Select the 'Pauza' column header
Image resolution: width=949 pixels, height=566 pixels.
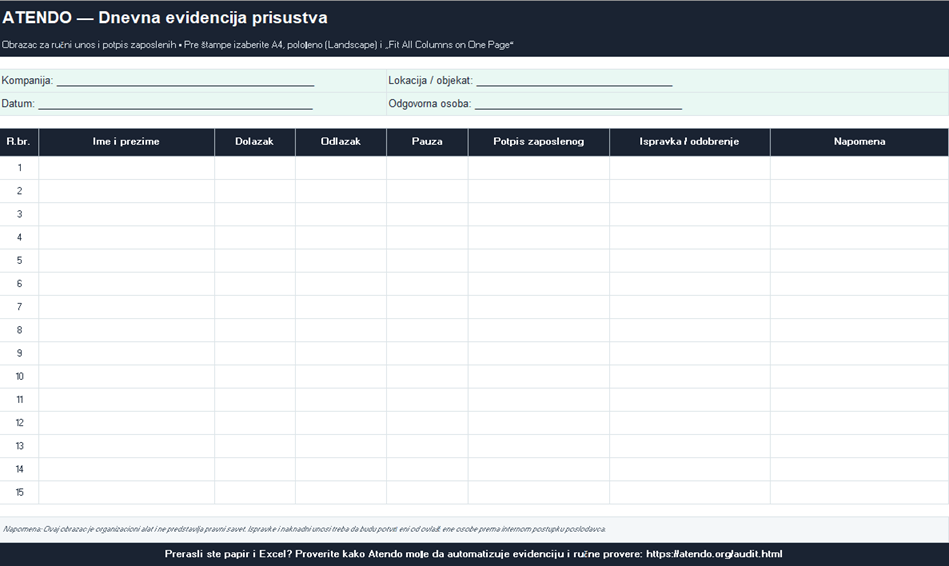427,142
